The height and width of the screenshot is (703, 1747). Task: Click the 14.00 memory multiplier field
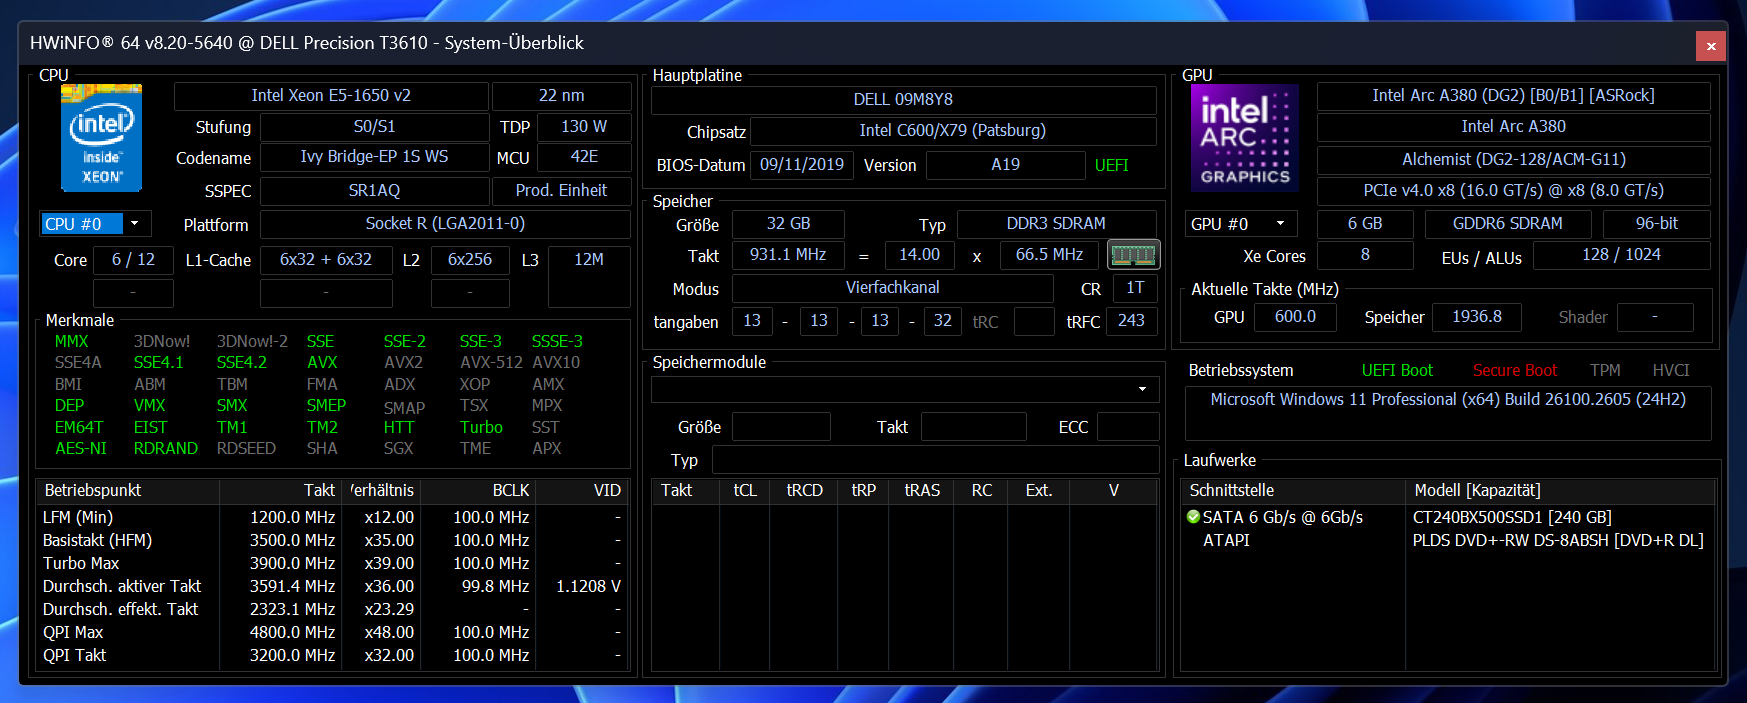(919, 255)
